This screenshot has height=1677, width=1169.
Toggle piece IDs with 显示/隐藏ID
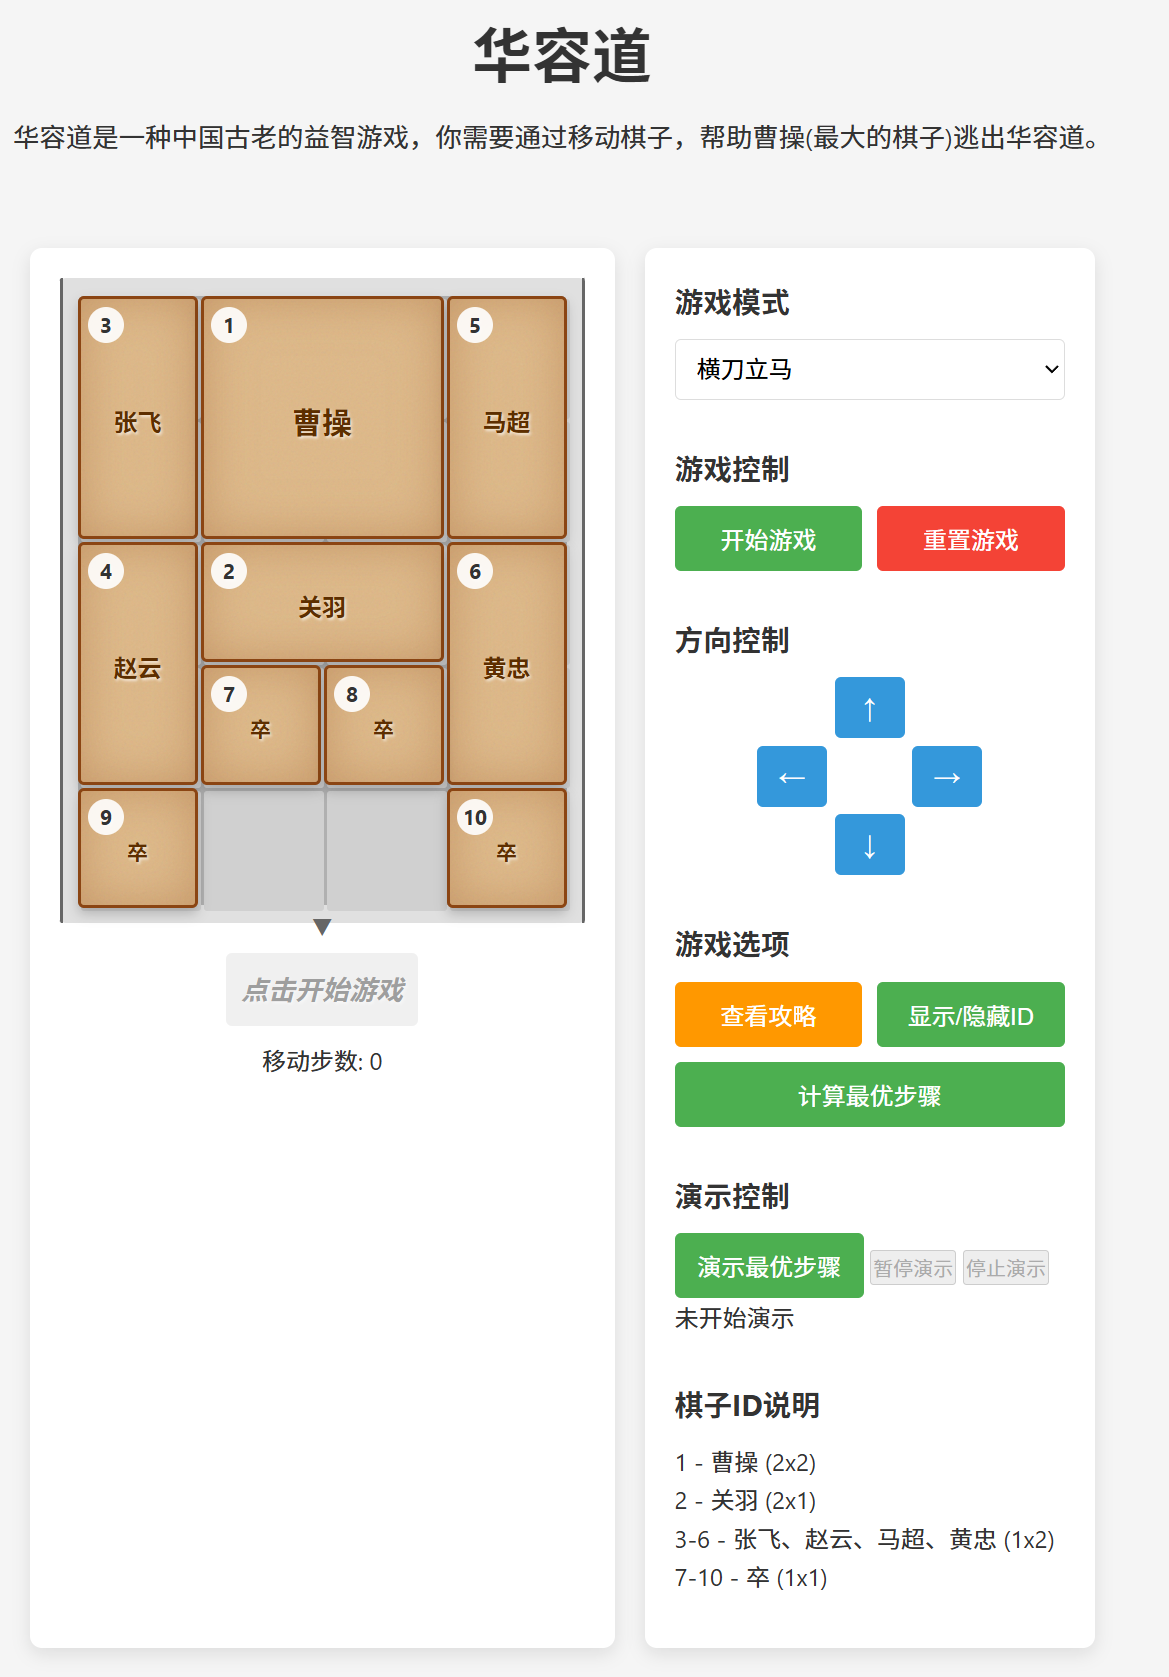coord(969,1014)
